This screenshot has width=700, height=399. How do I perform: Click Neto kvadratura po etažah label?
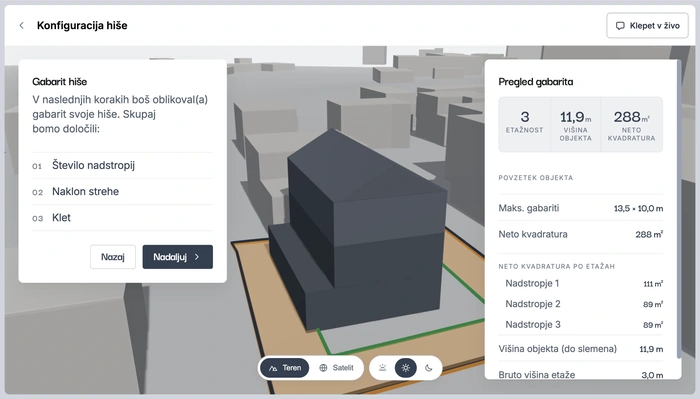[557, 266]
